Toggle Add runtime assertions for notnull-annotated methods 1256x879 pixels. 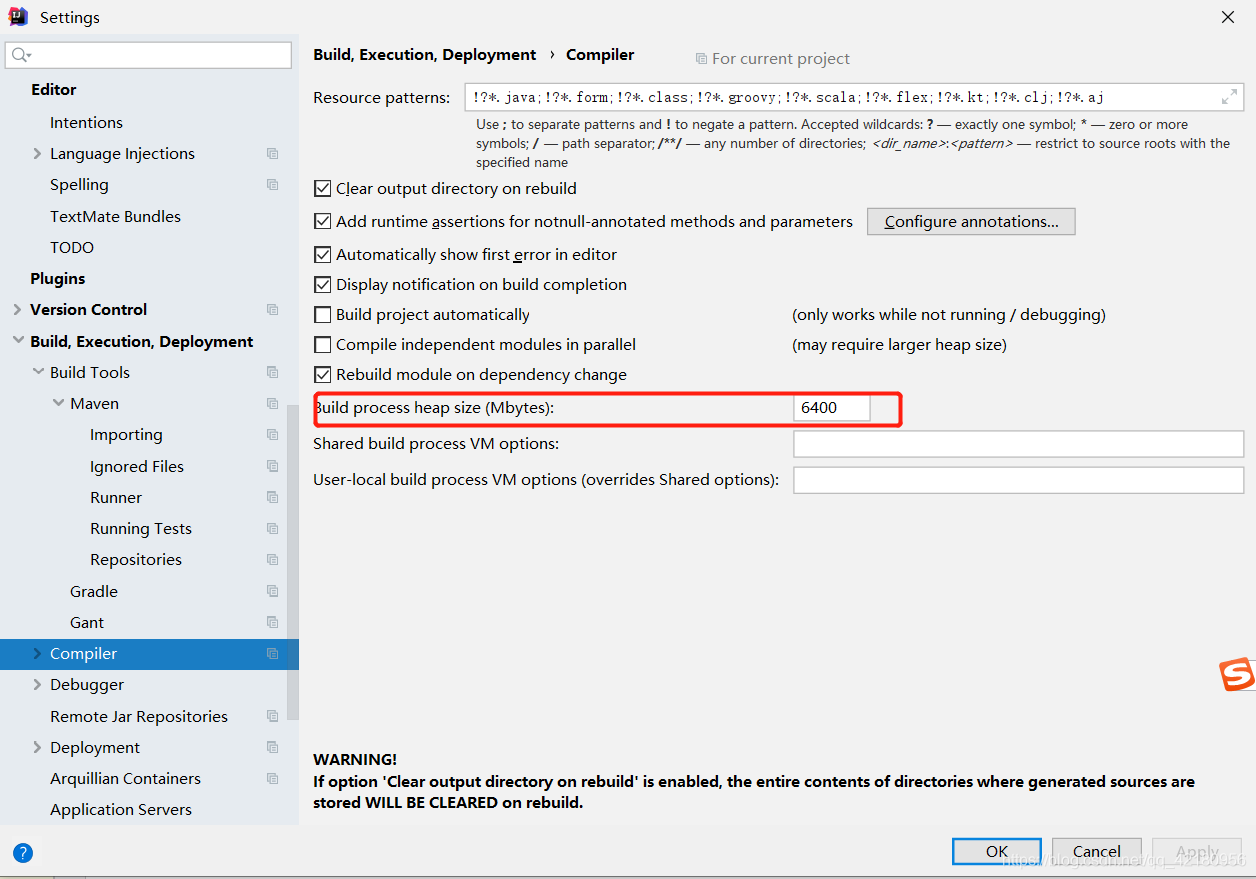click(x=322, y=221)
